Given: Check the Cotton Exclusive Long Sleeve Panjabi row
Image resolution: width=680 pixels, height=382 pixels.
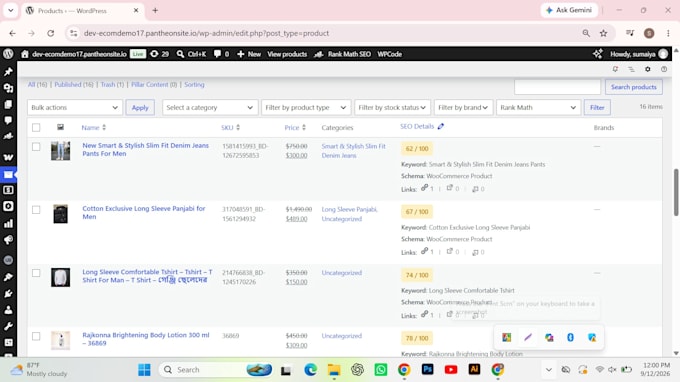Looking at the screenshot, I should pos(36,210).
